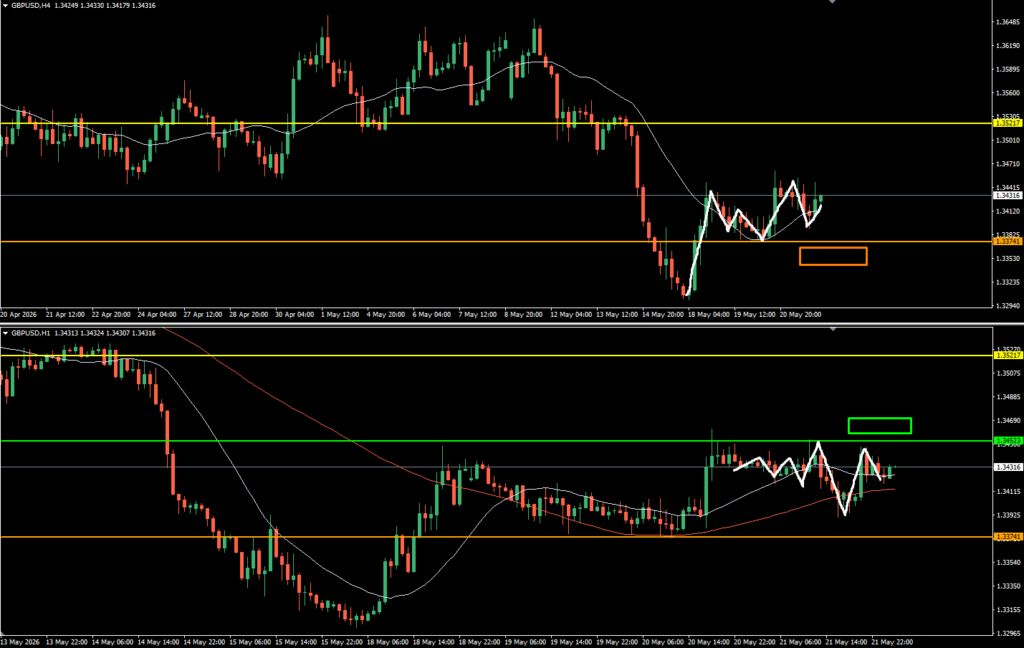
Task: Click the 20 May 22:00 time label
Action: [754, 642]
